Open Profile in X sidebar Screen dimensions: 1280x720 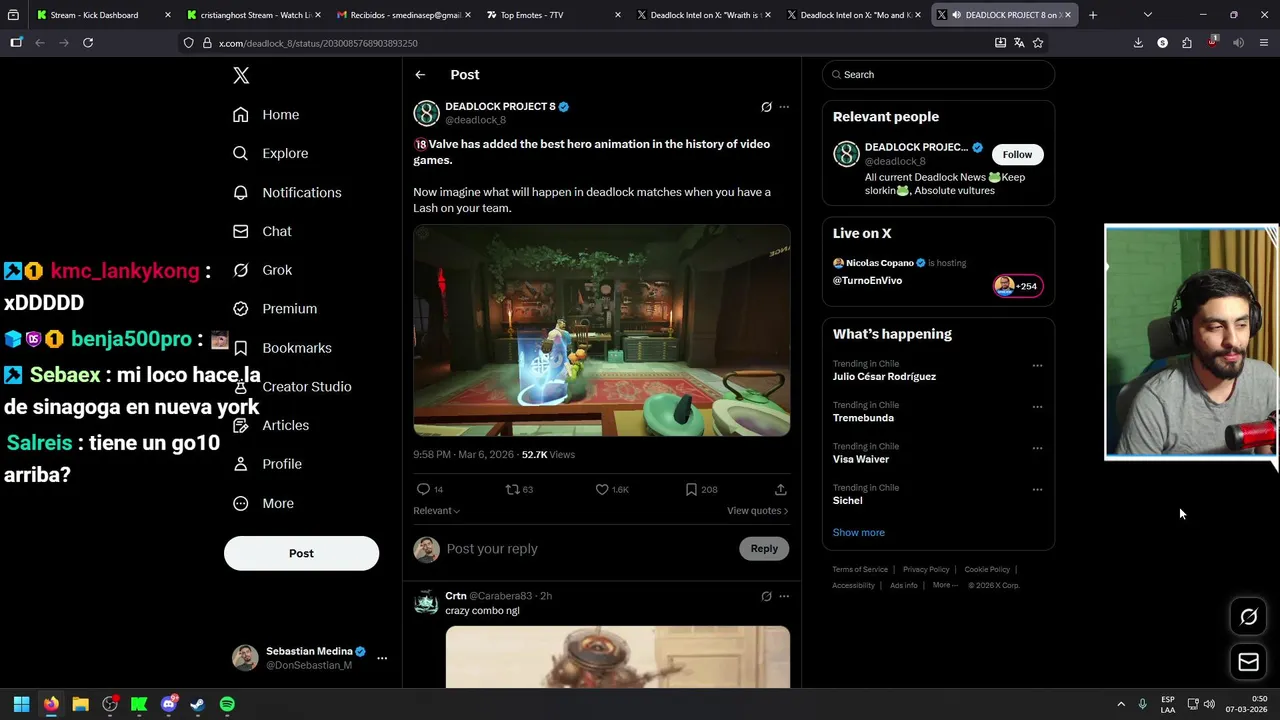267,464
